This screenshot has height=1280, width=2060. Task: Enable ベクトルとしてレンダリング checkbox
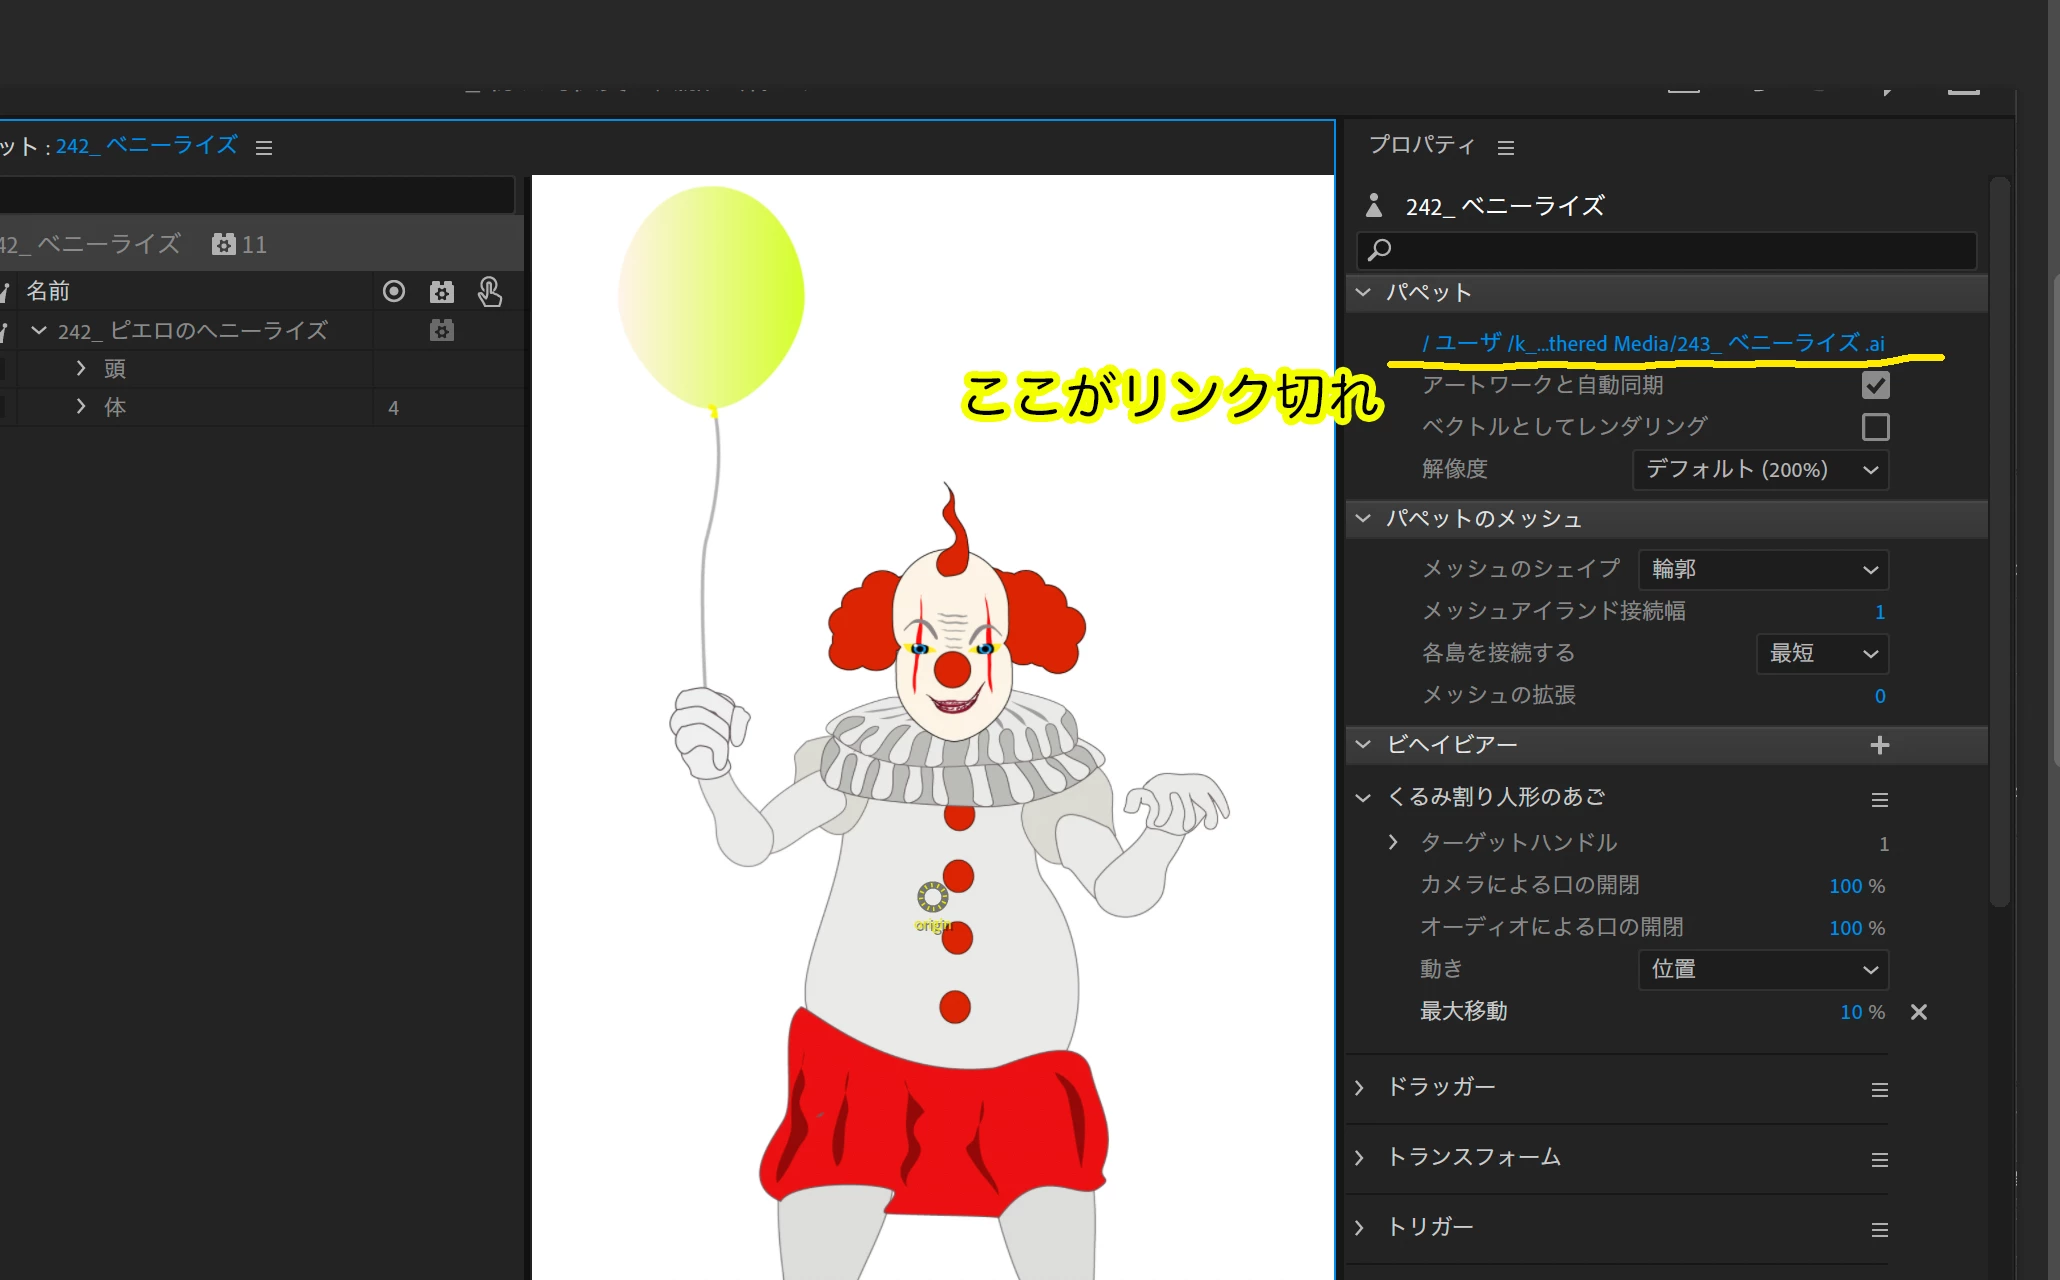[1875, 427]
